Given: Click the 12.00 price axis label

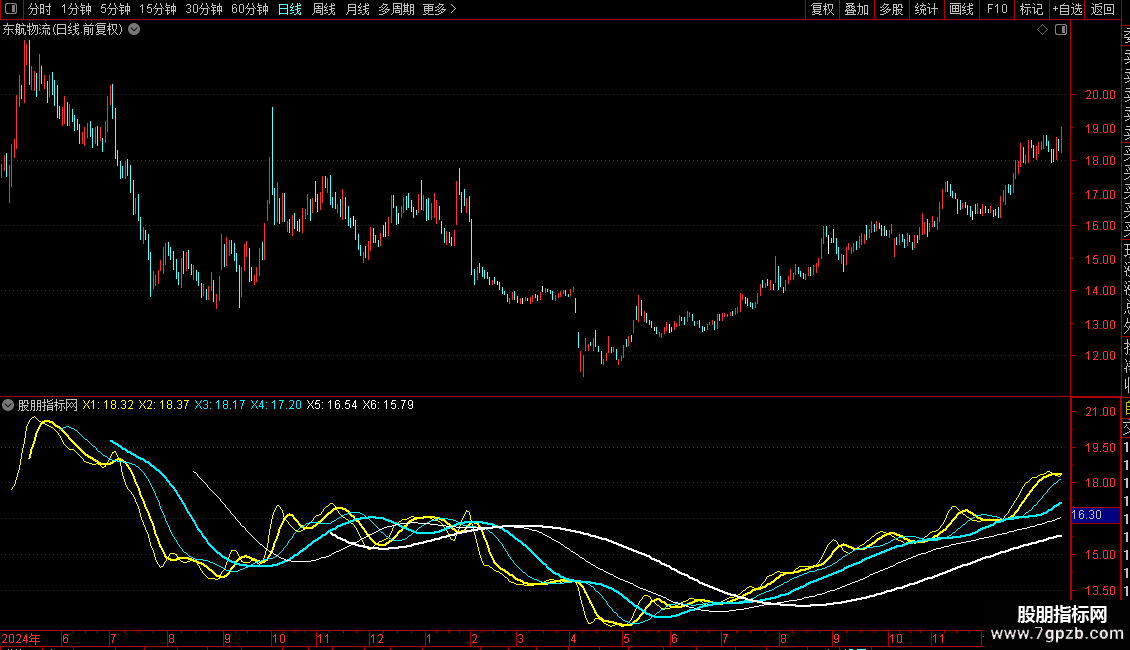Looking at the screenshot, I should coord(1100,356).
